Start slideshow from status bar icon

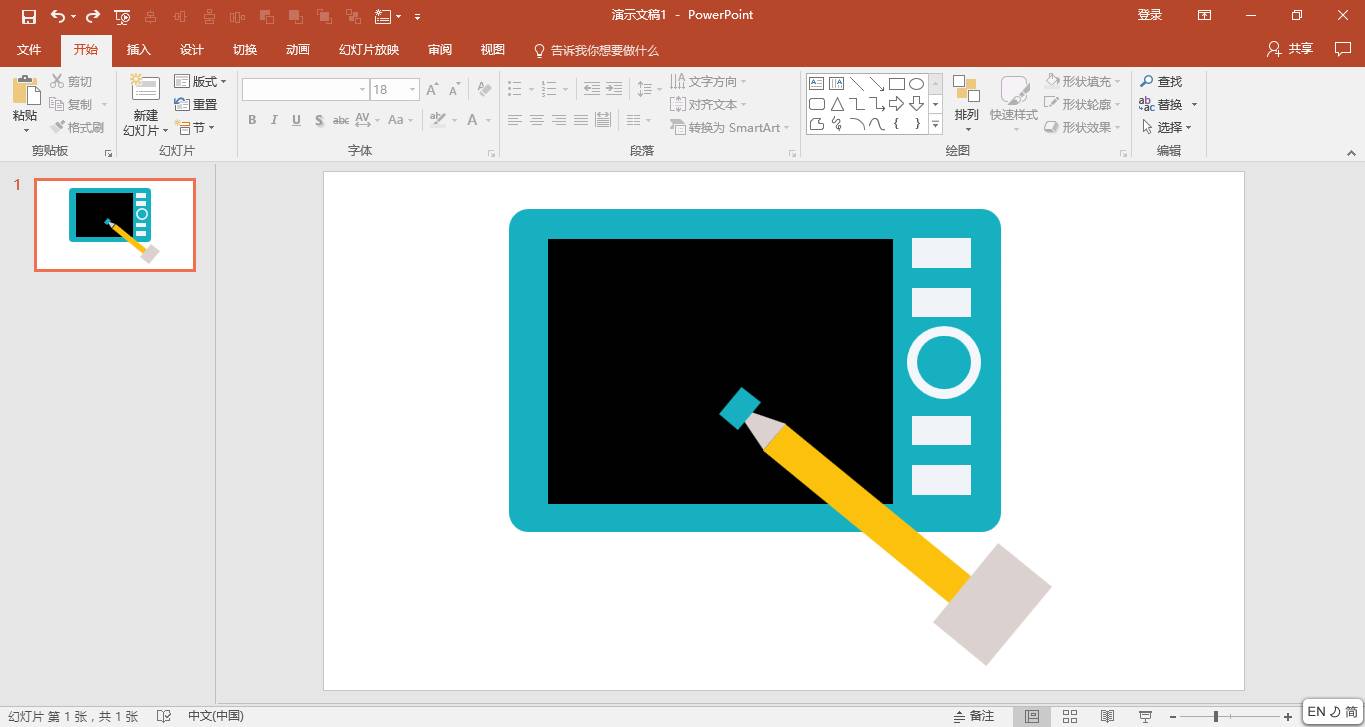click(1145, 716)
